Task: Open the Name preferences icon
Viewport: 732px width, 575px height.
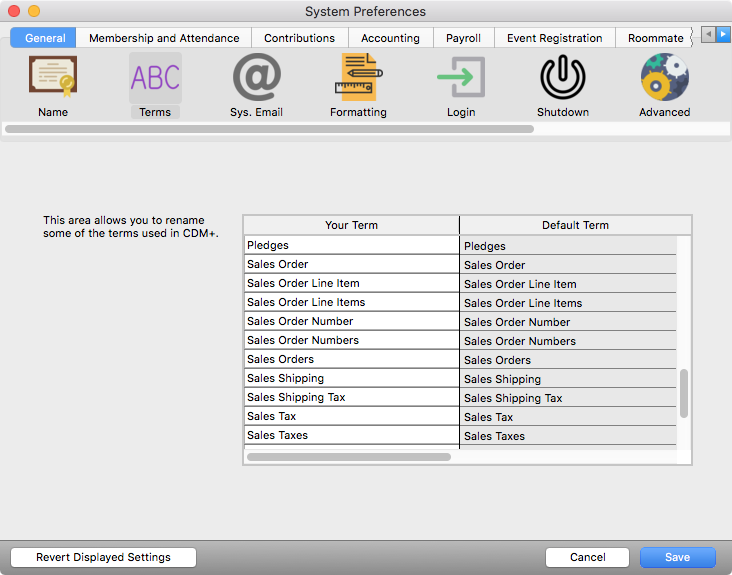Action: click(53, 78)
